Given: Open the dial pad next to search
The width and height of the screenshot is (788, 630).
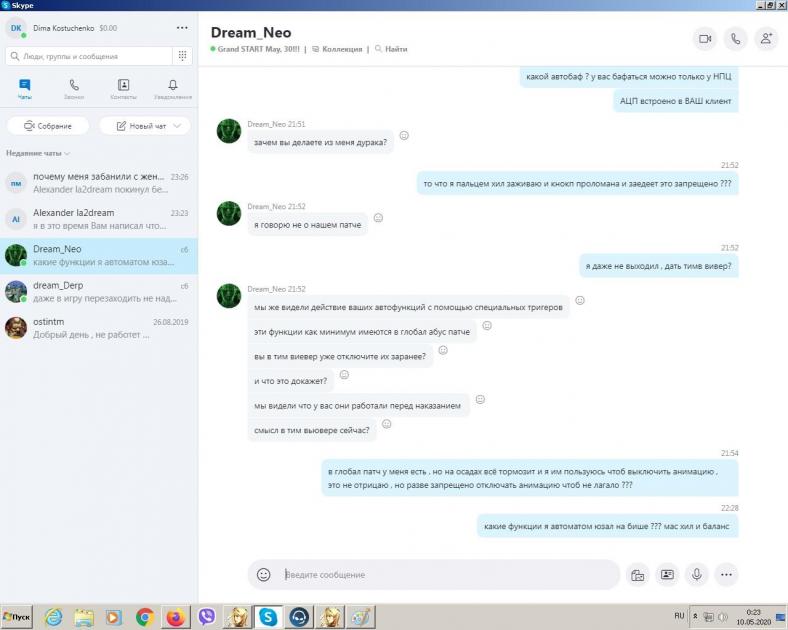Looking at the screenshot, I should tap(183, 56).
